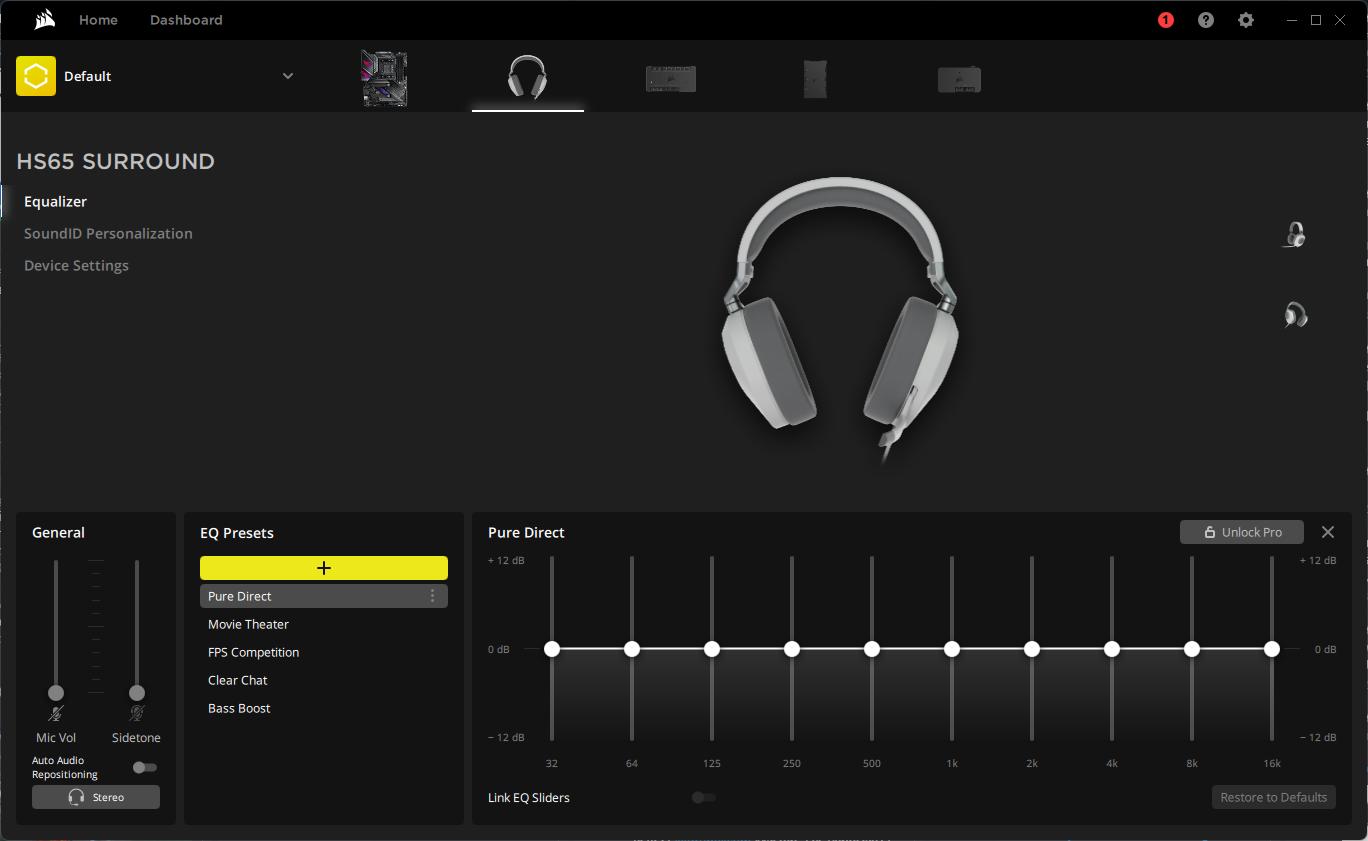Open SoundID Personalization section
Viewport: 1368px width, 841px height.
coord(108,233)
